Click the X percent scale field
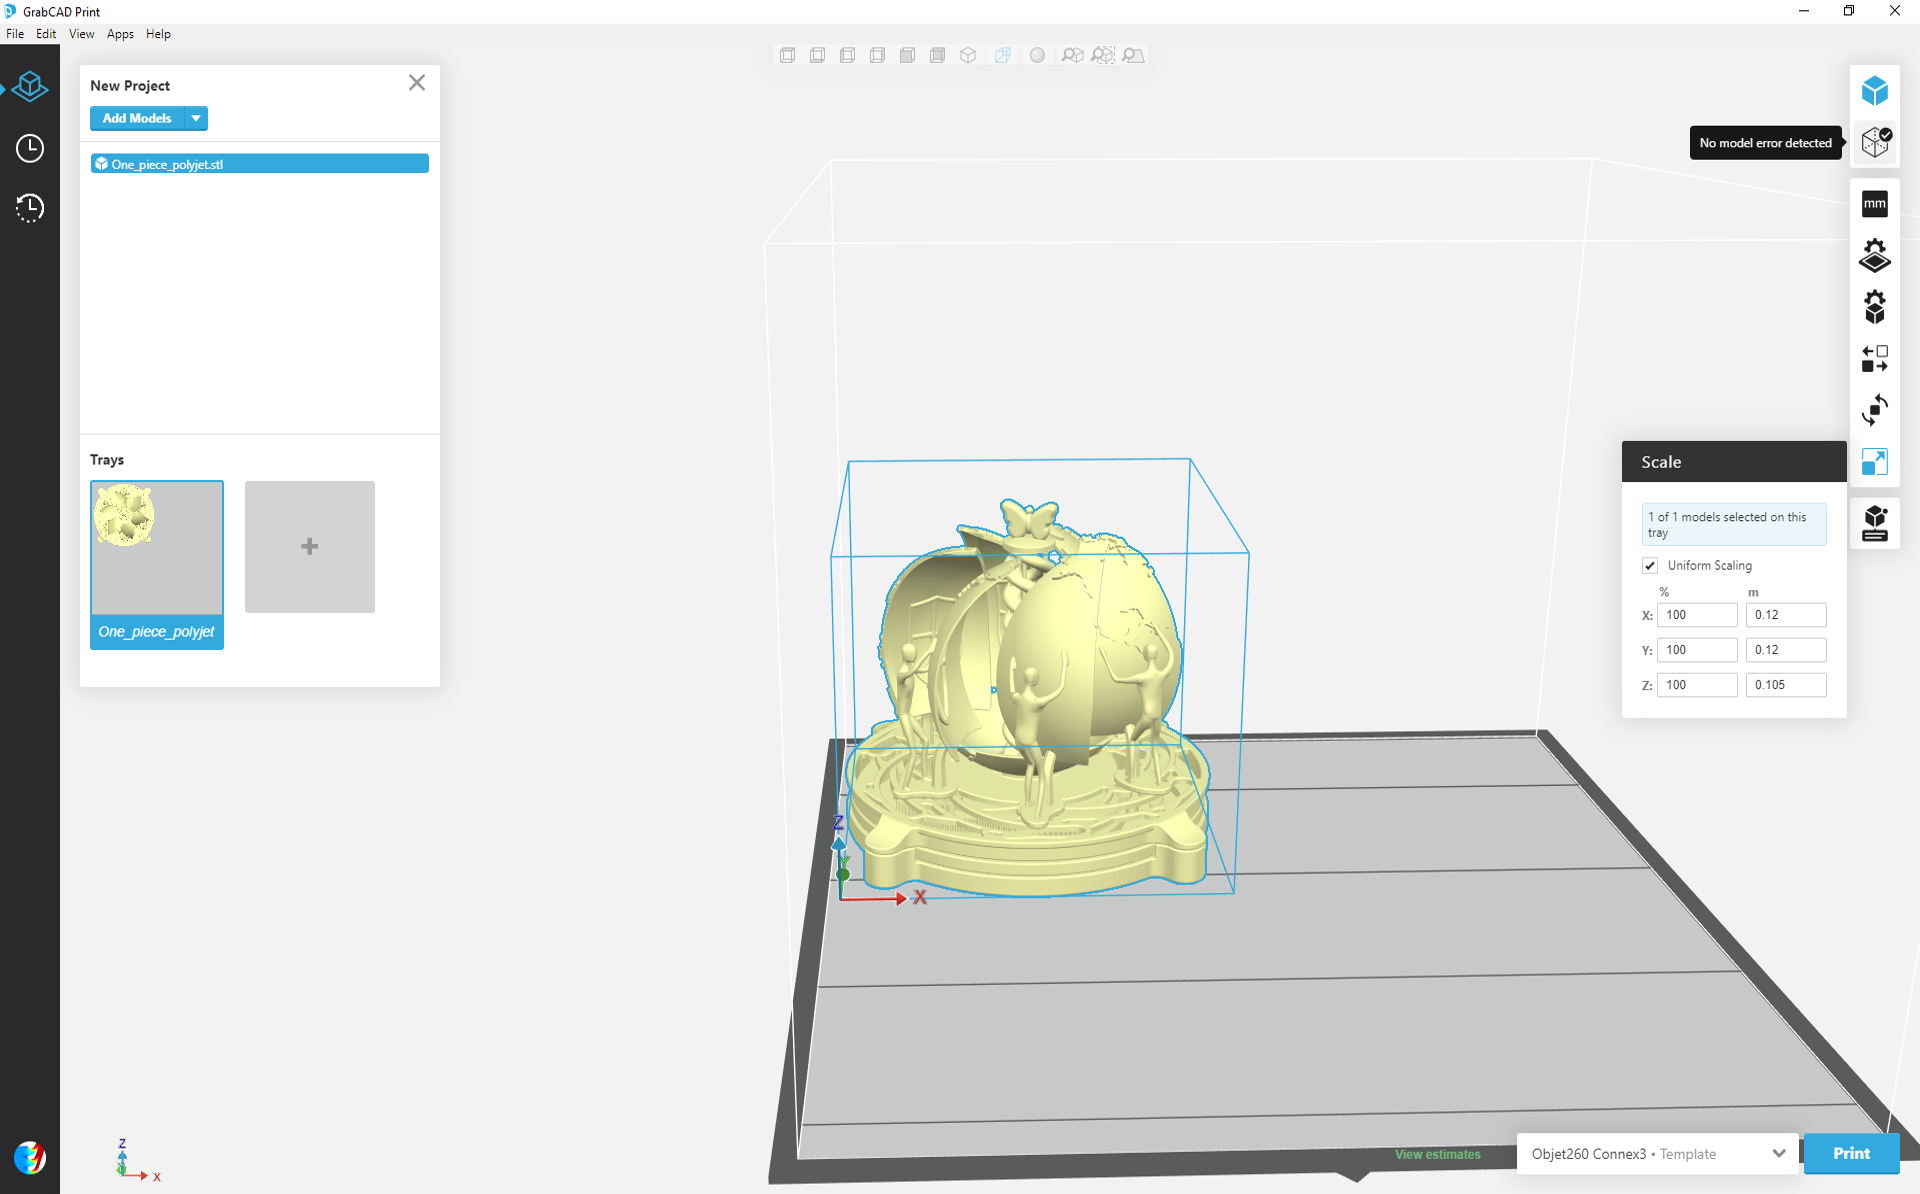Viewport: 1920px width, 1194px height. click(x=1696, y=615)
